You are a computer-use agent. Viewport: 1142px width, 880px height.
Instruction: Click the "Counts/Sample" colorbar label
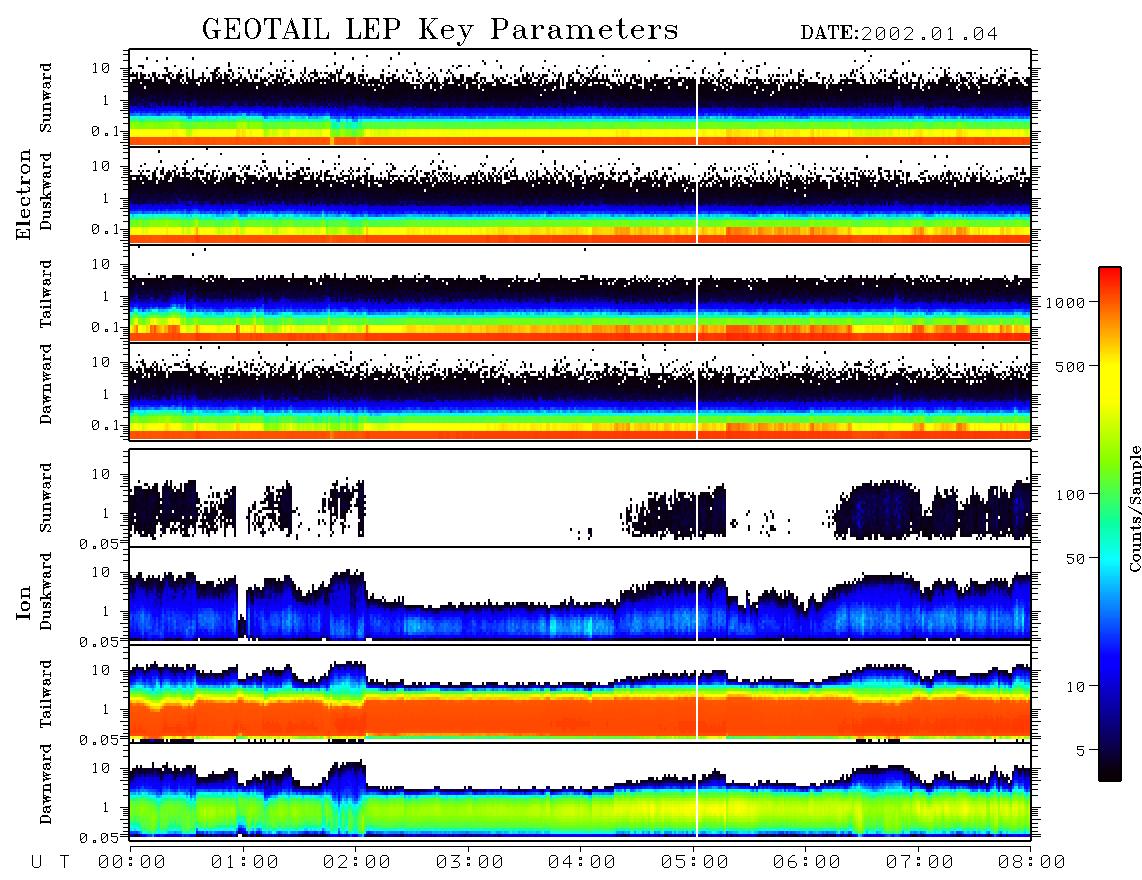click(1134, 508)
